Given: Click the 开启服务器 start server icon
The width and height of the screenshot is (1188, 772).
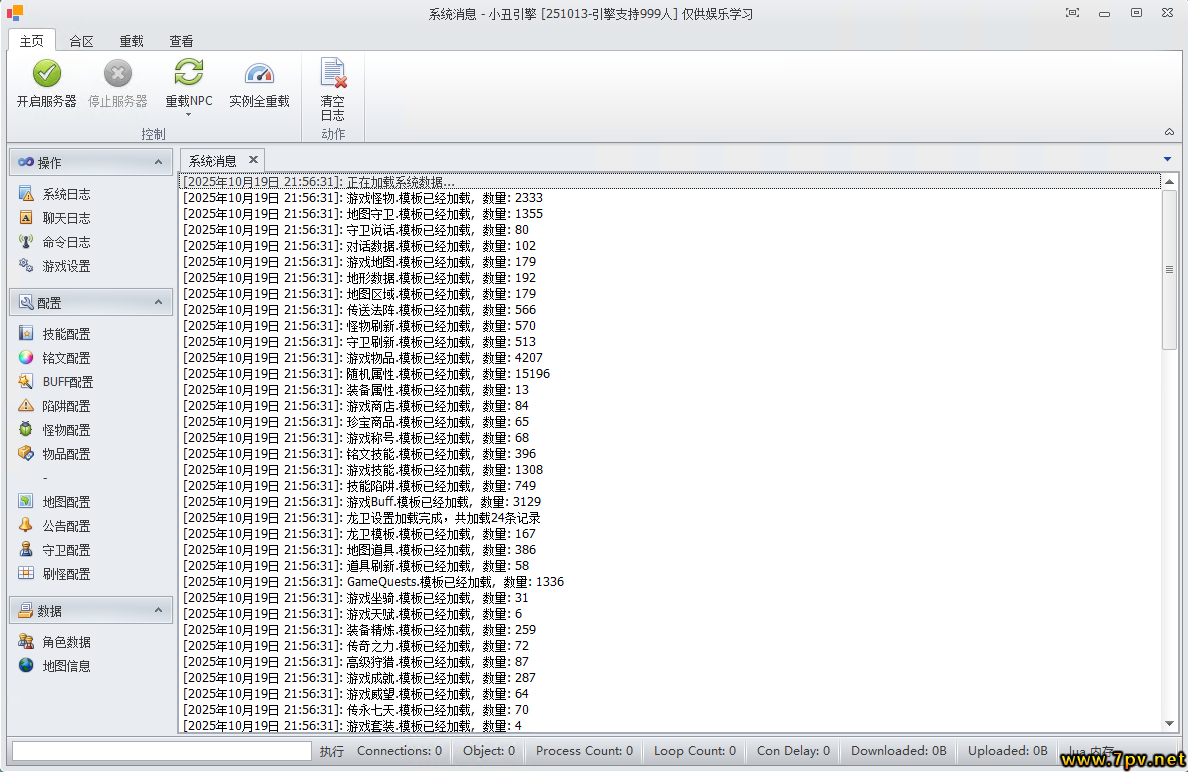Looking at the screenshot, I should (x=47, y=74).
